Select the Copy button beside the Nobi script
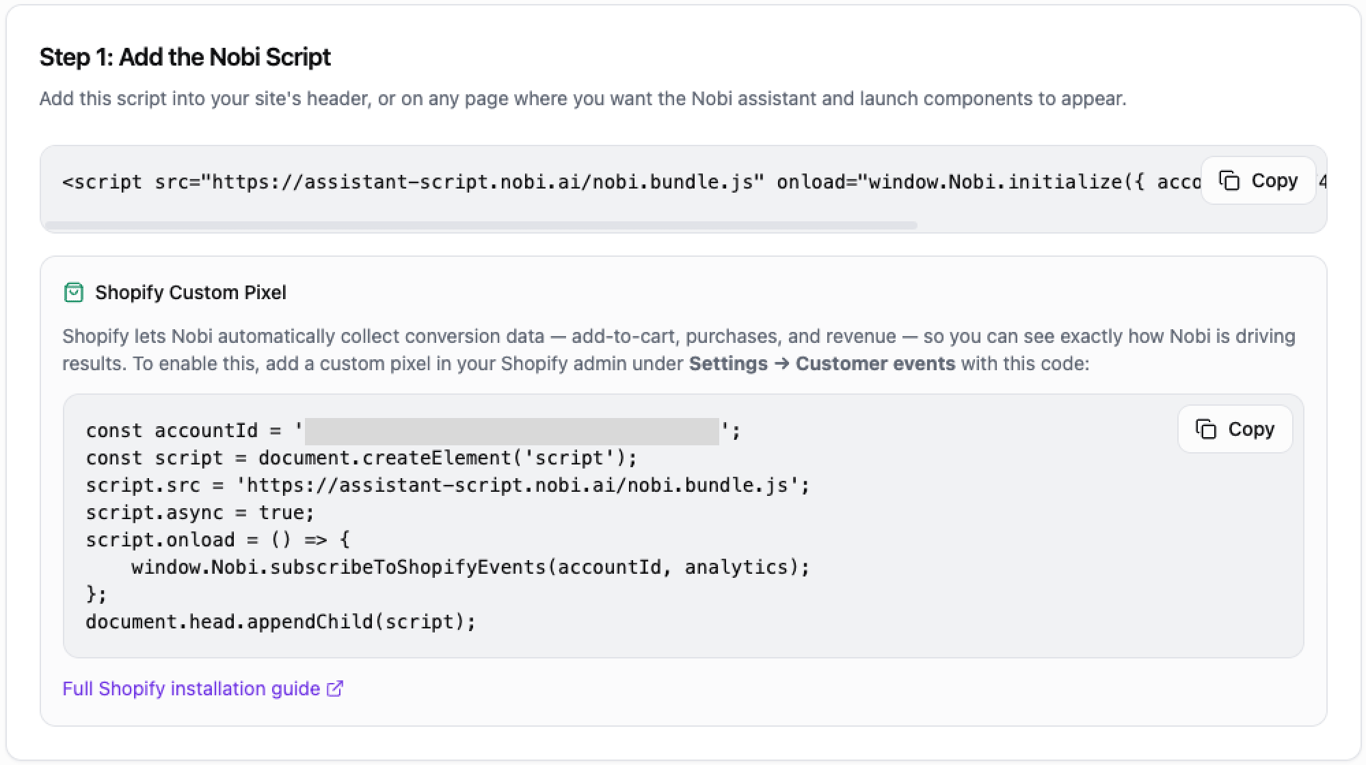 coord(1258,180)
